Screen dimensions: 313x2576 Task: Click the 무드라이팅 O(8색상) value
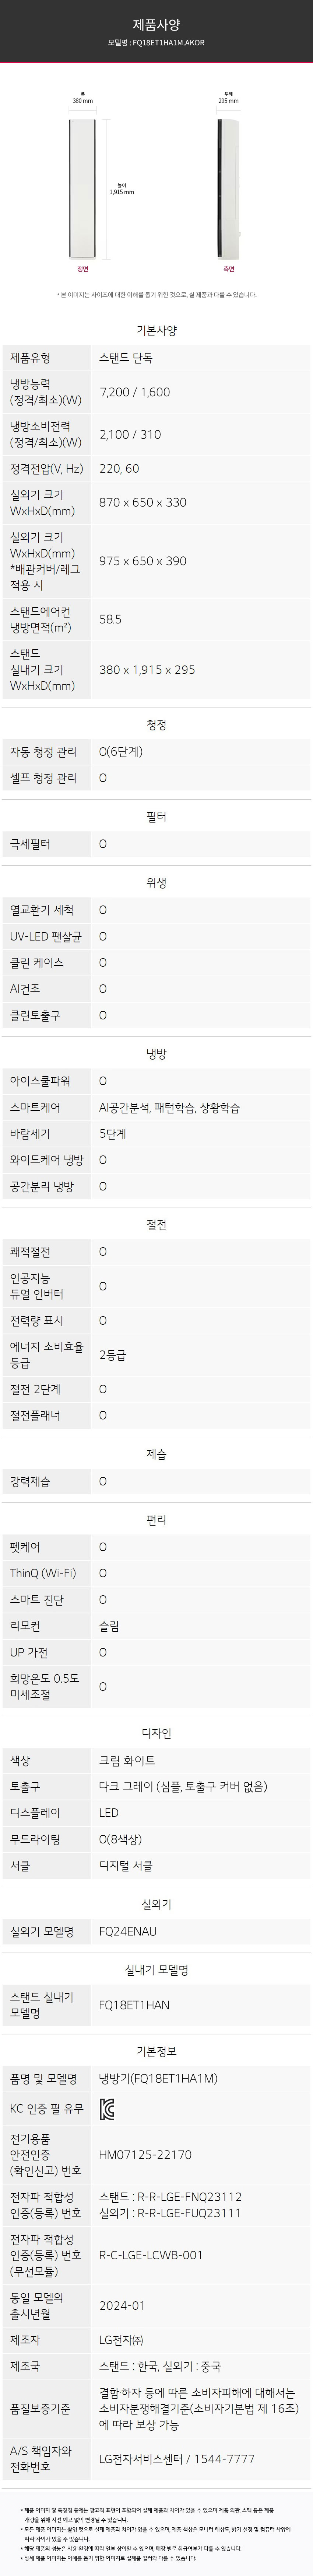click(126, 1838)
